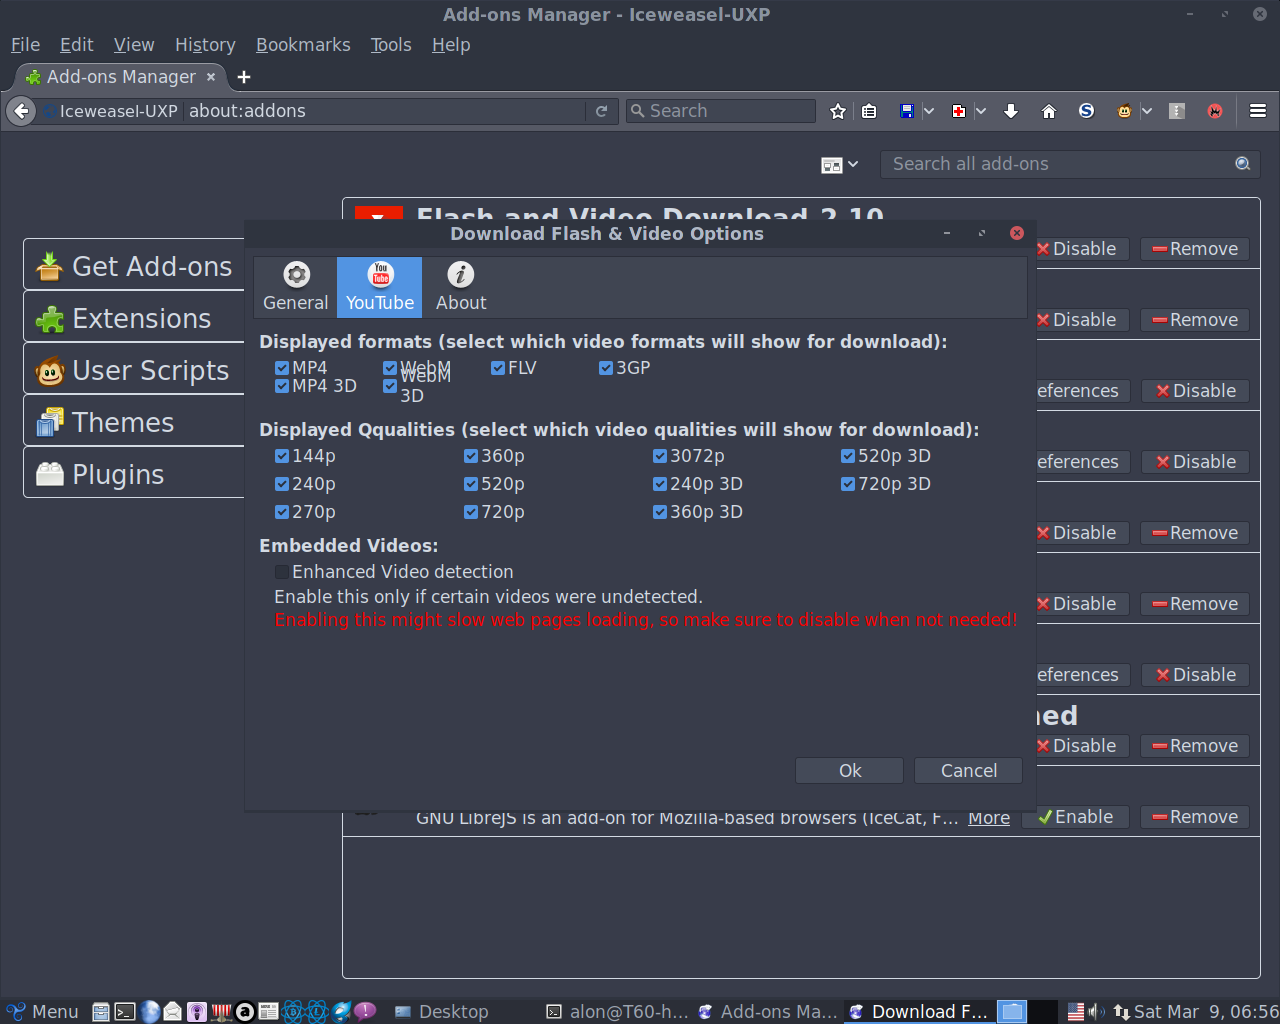This screenshot has height=1024, width=1280.
Task: Click the Search all add-ons field
Action: 1060,164
